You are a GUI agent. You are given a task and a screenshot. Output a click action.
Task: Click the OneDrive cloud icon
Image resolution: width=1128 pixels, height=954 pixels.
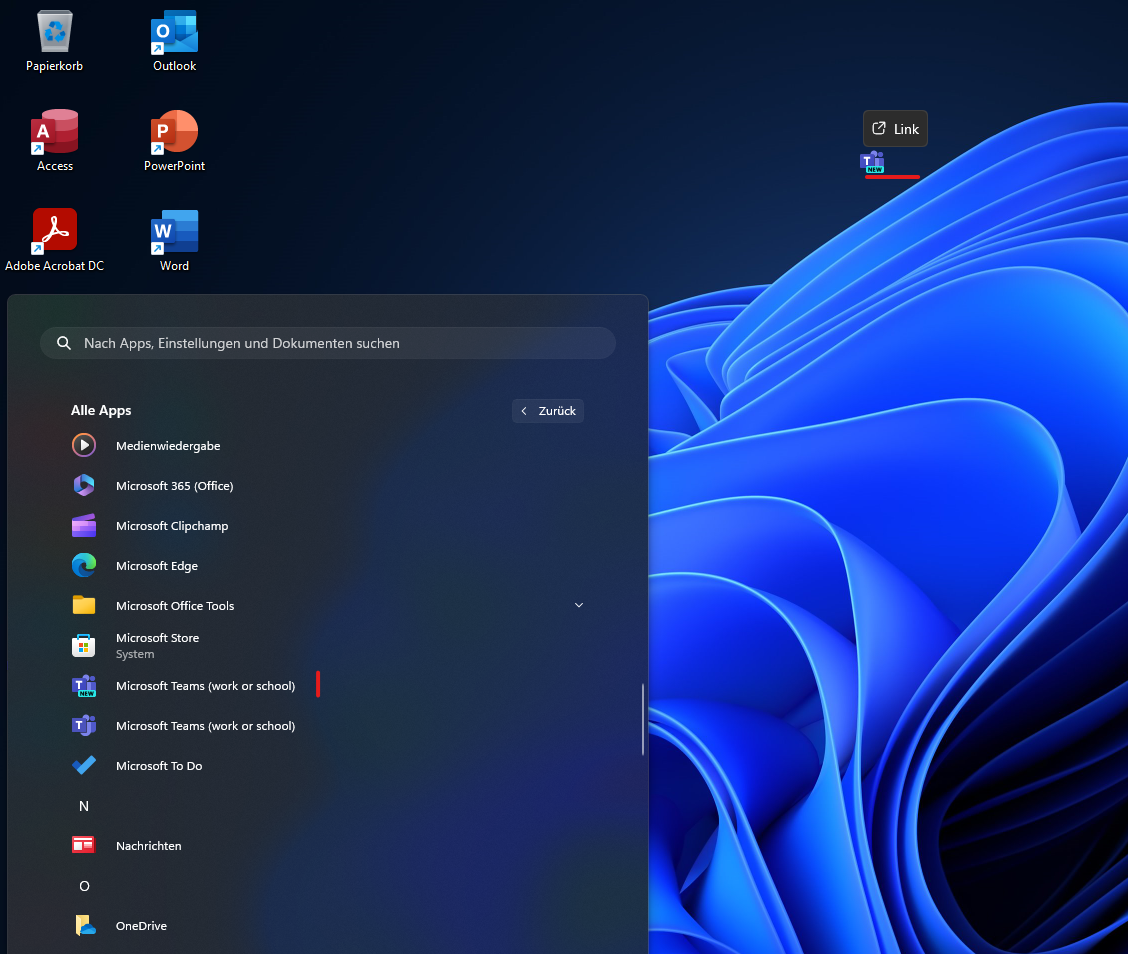coord(84,926)
